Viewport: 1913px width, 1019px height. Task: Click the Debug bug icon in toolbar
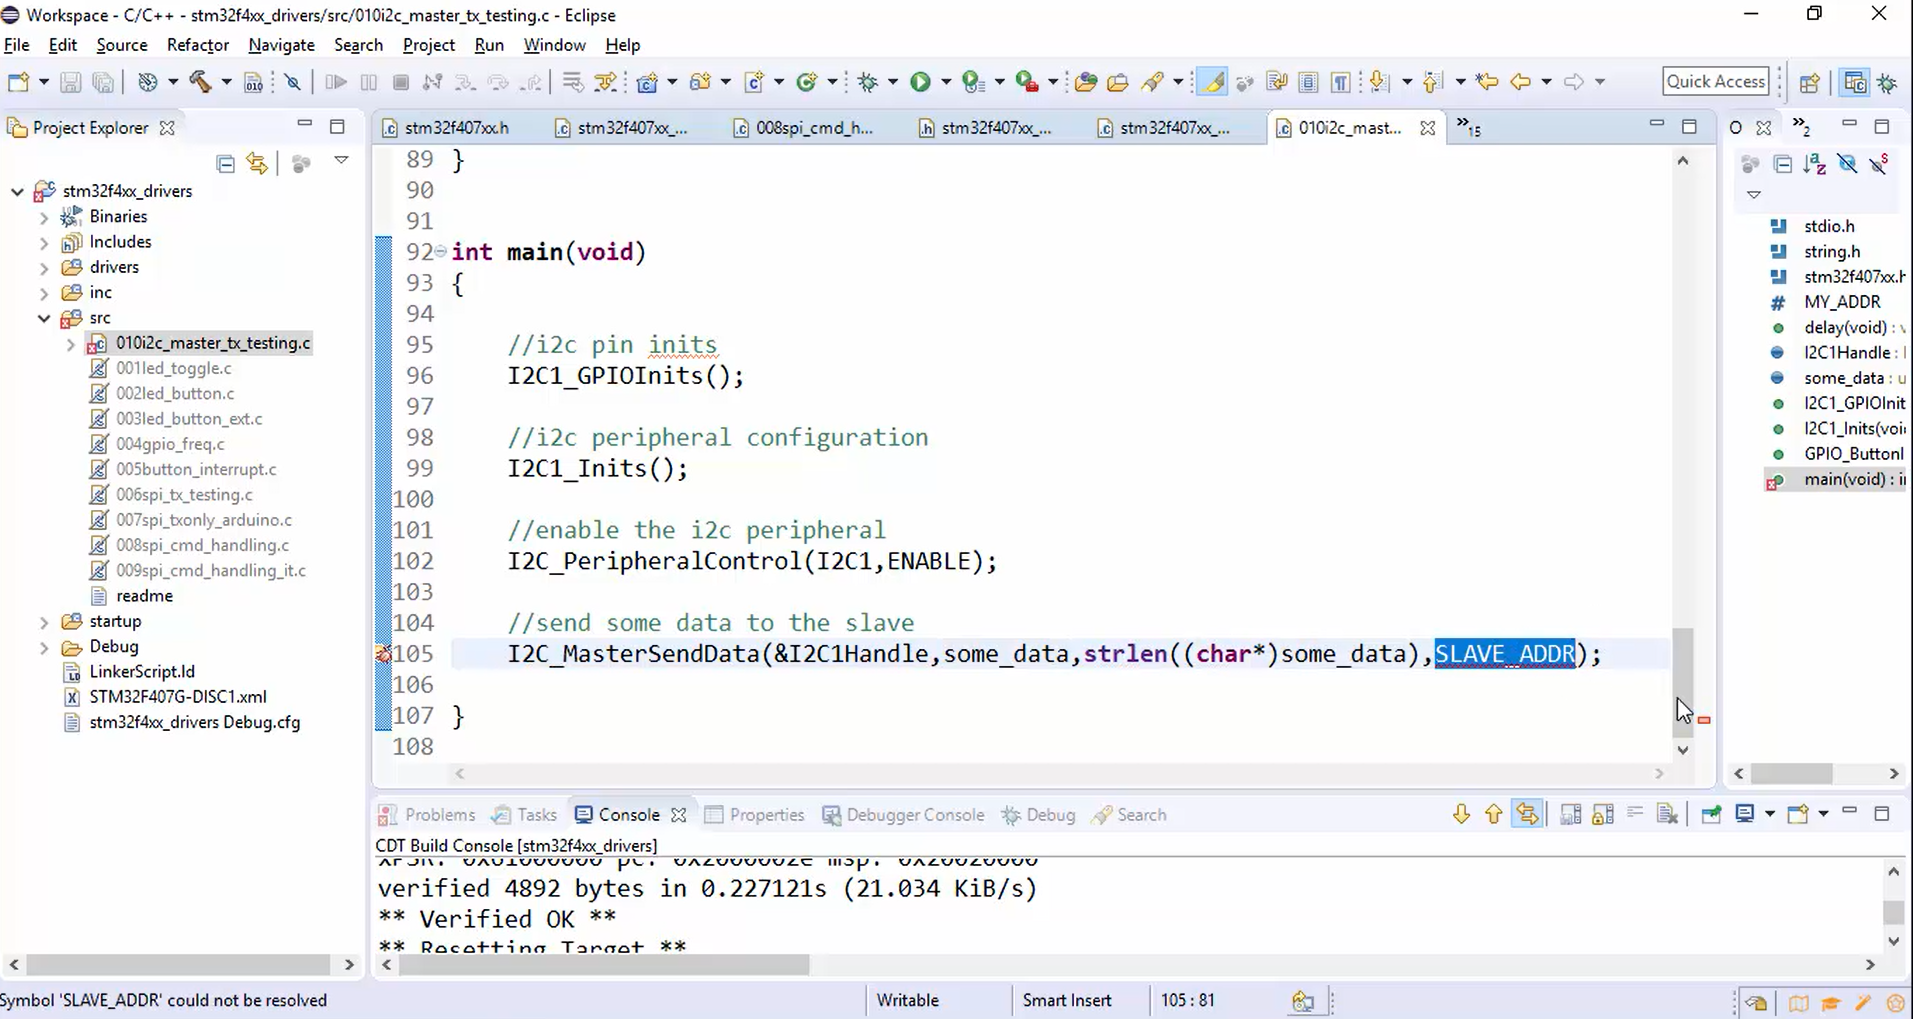point(867,82)
